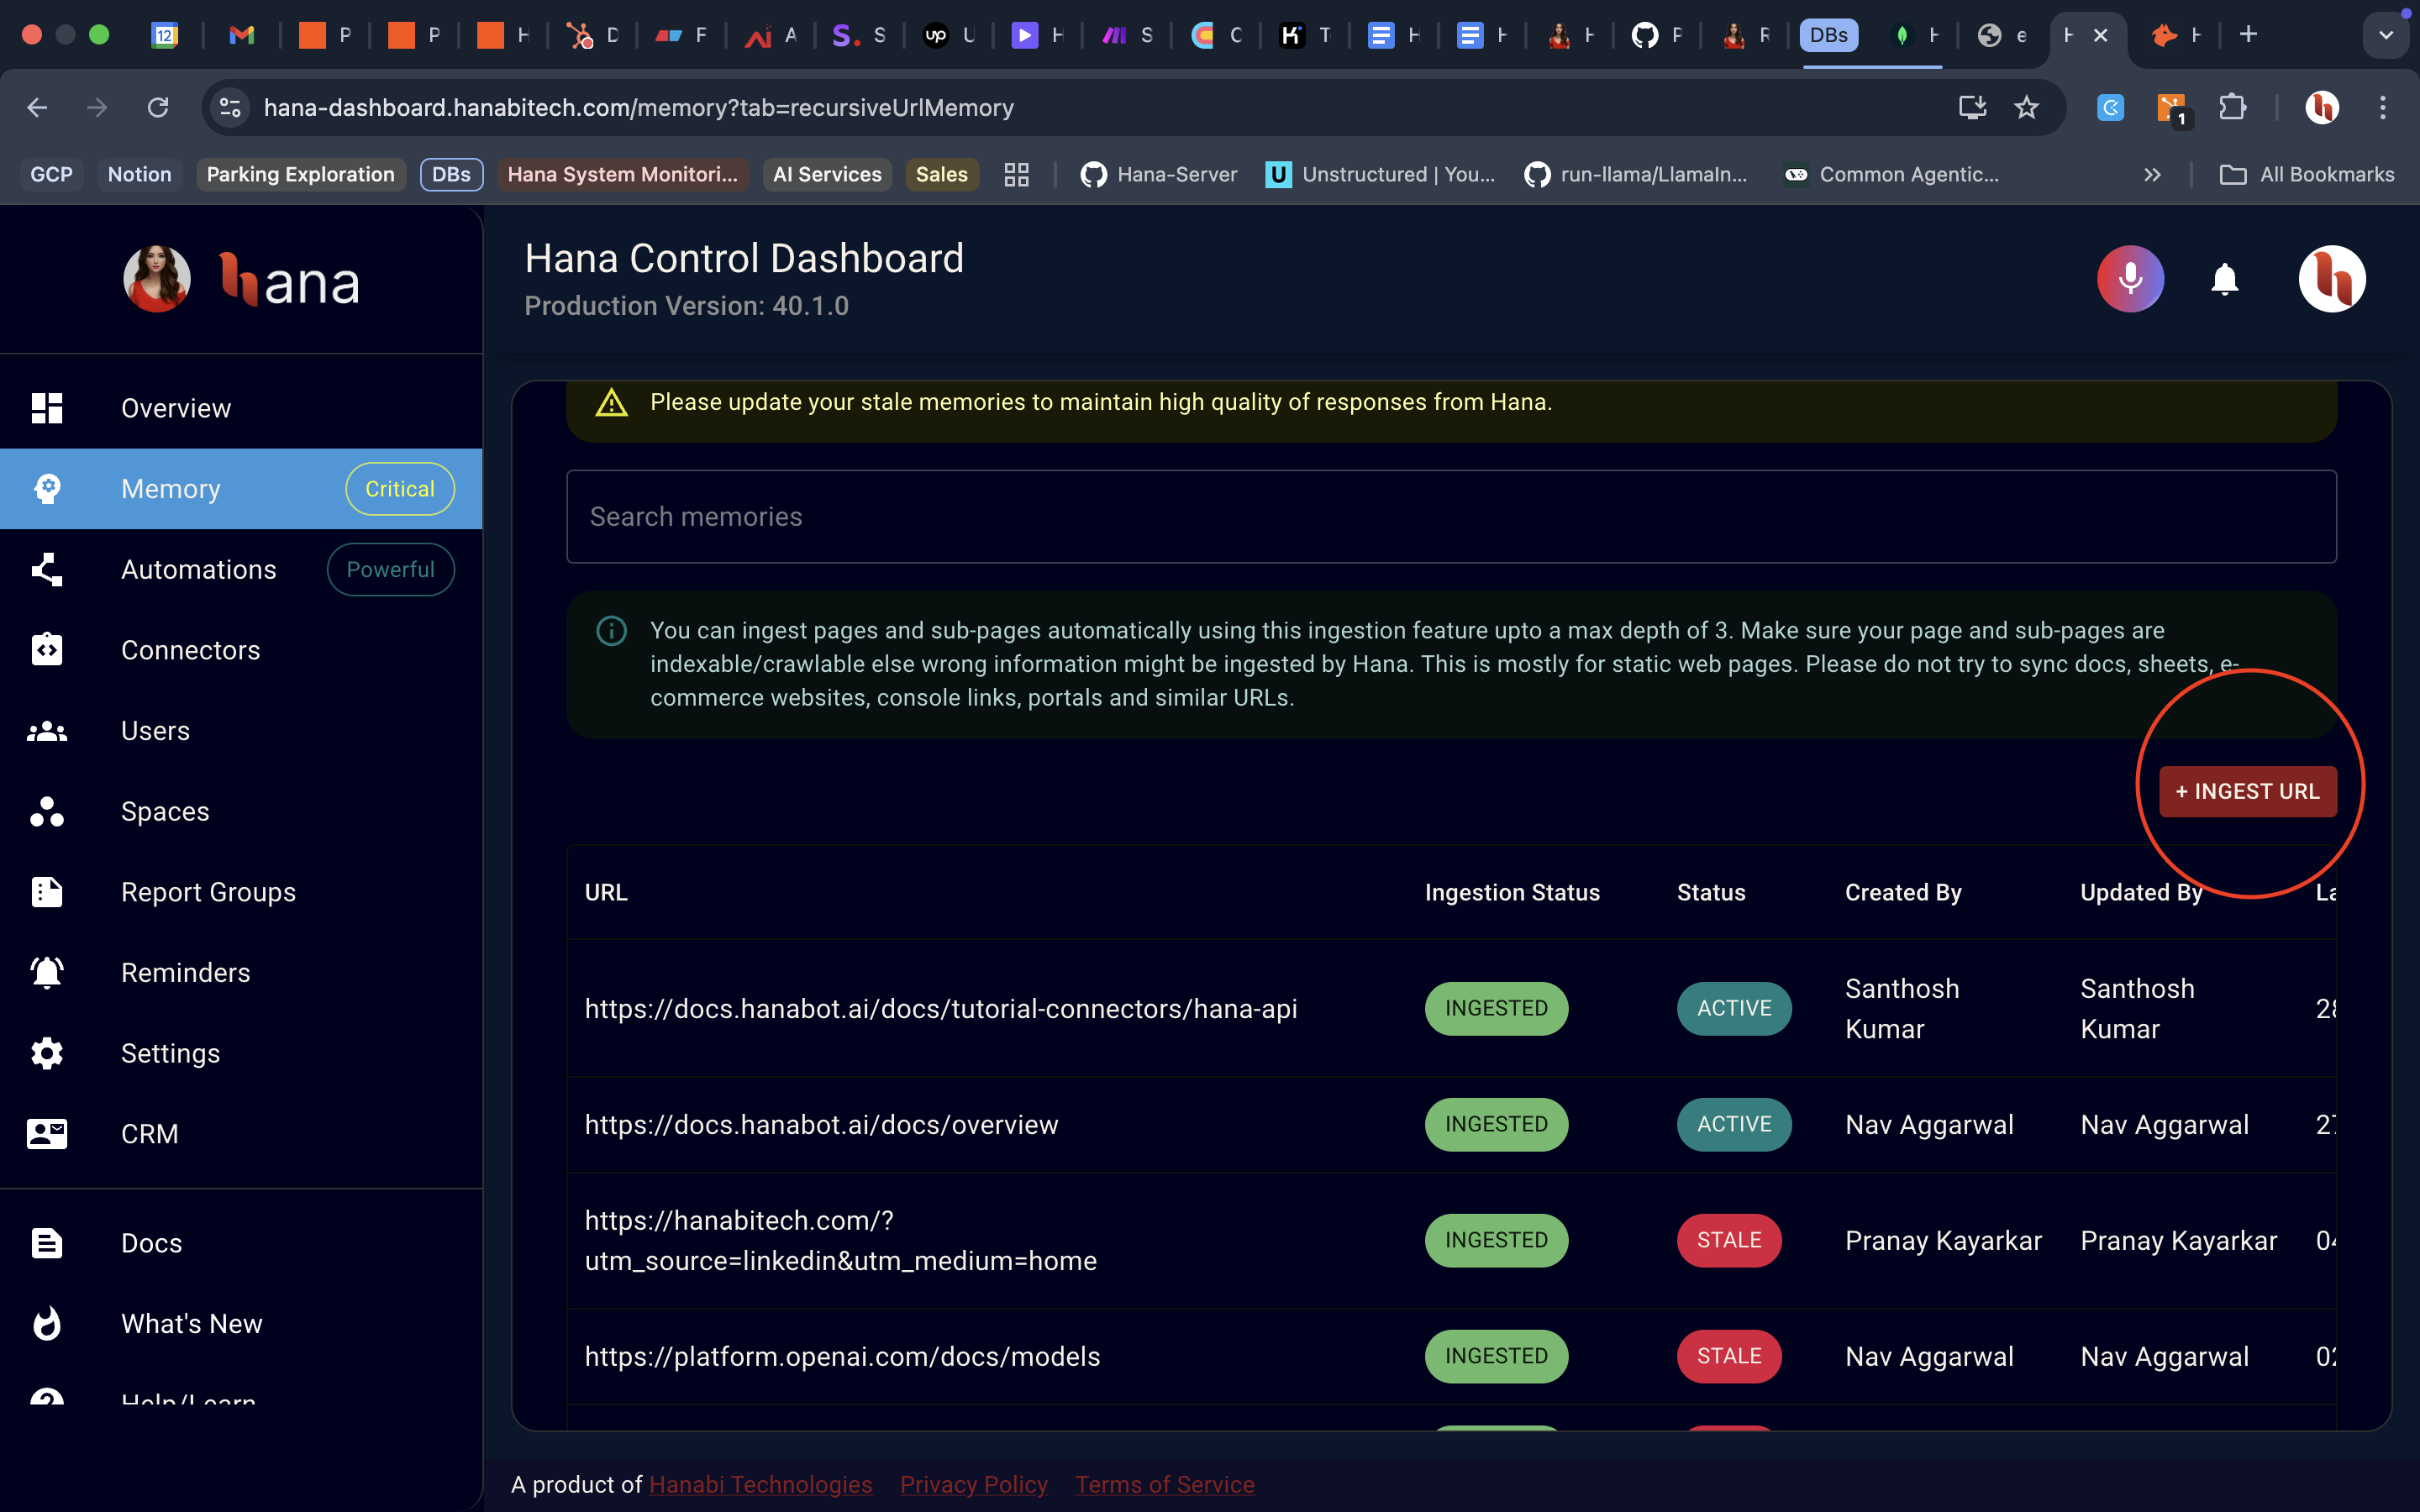The width and height of the screenshot is (2420, 1512).
Task: Open the Parking Exploration bookmark folder
Action: [x=300, y=174]
